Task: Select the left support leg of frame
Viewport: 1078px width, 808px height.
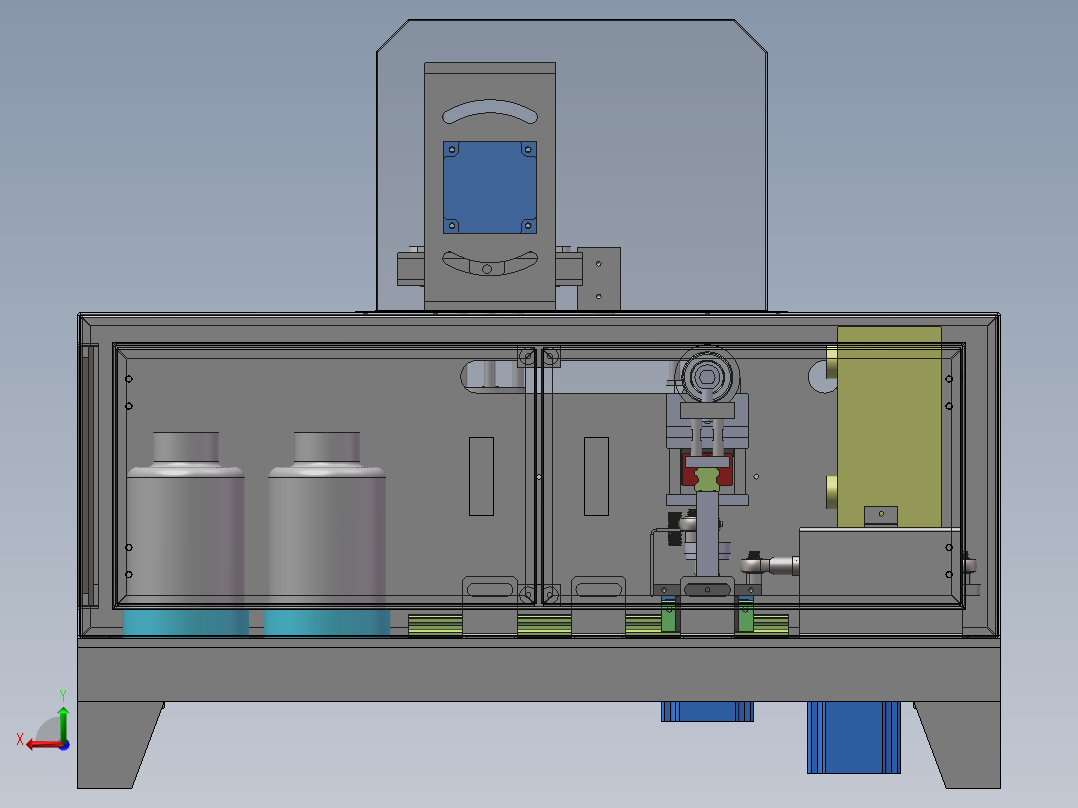Action: 120,745
